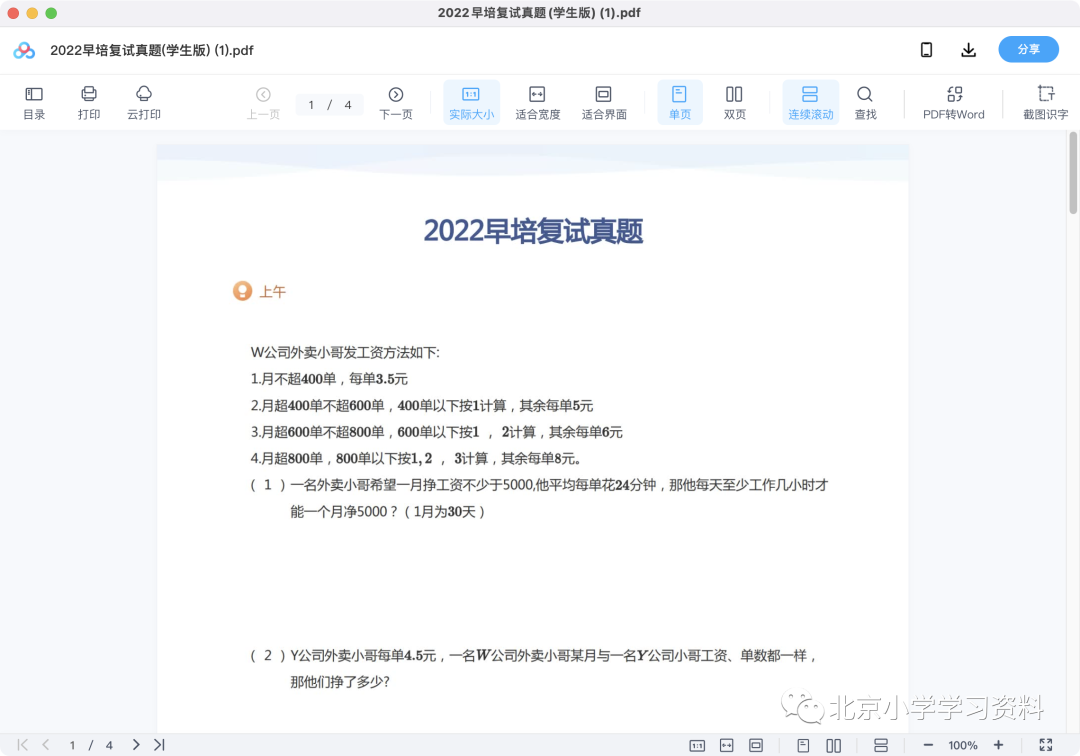The height and width of the screenshot is (756, 1080).
Task: Select 实际大小 actual size view
Action: [471, 103]
